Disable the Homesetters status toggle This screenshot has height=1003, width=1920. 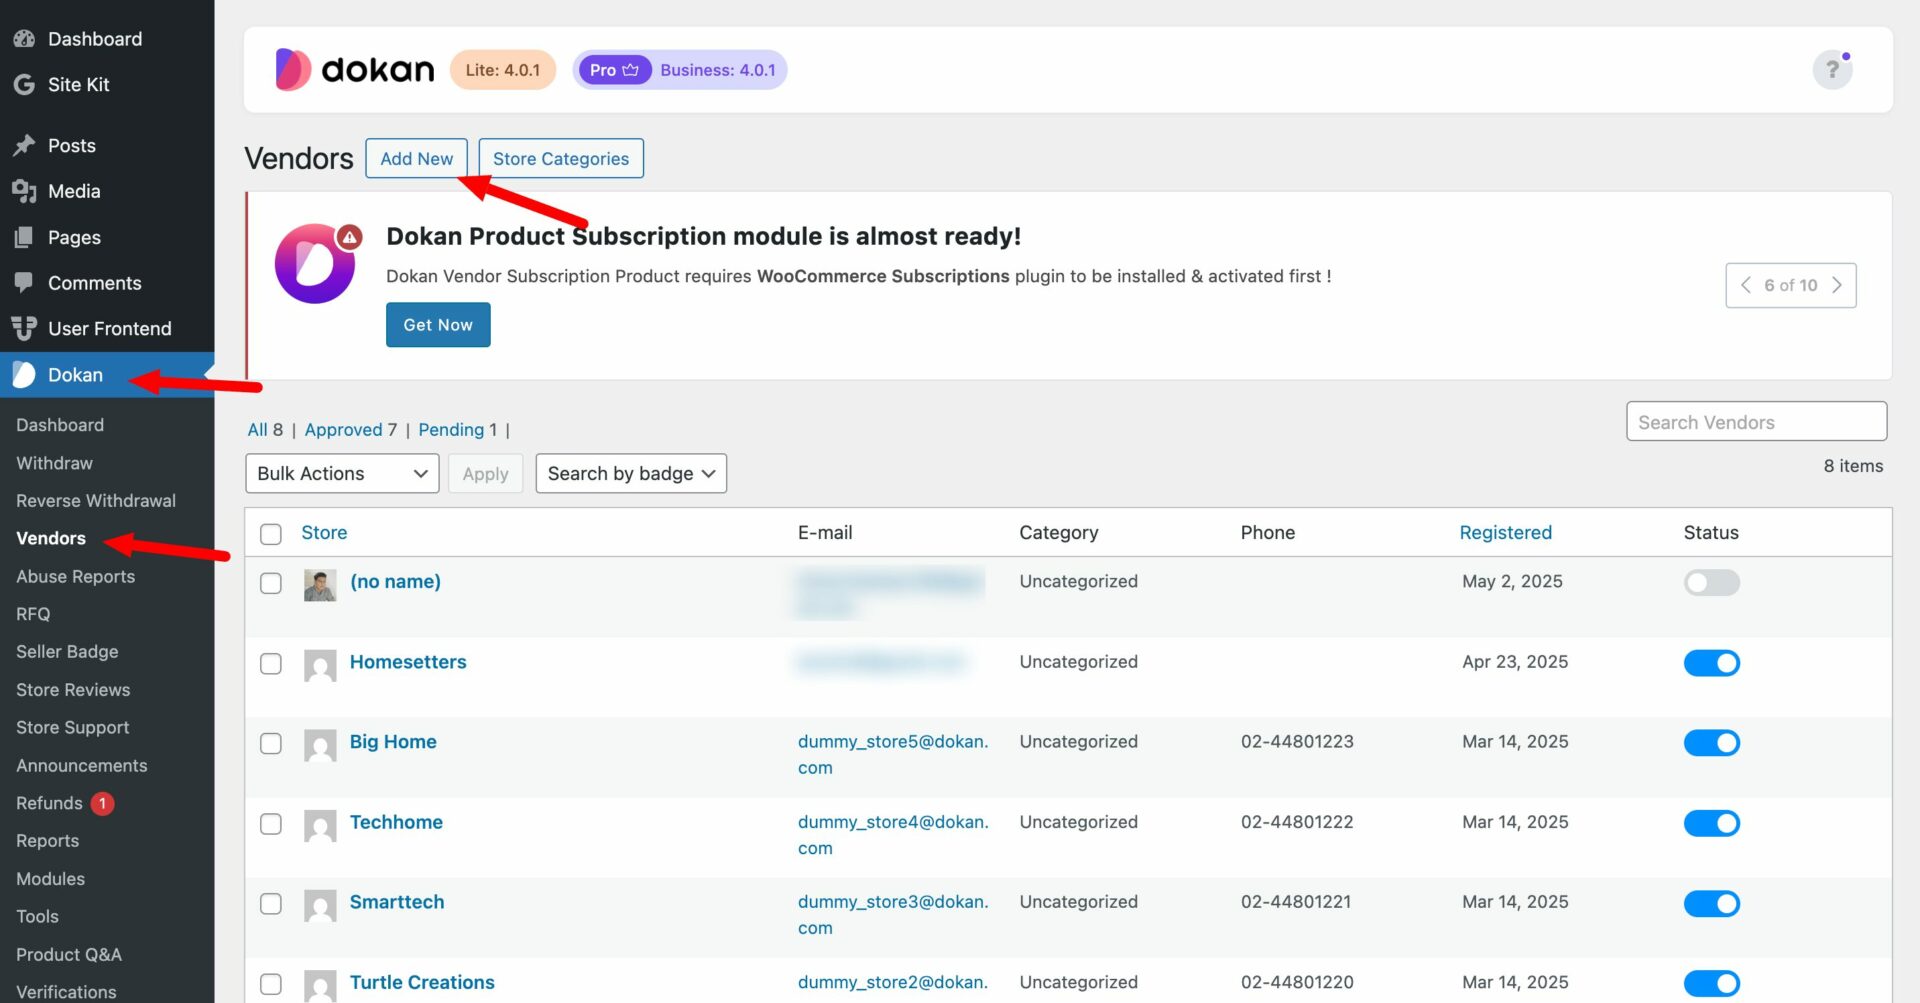1711,662
